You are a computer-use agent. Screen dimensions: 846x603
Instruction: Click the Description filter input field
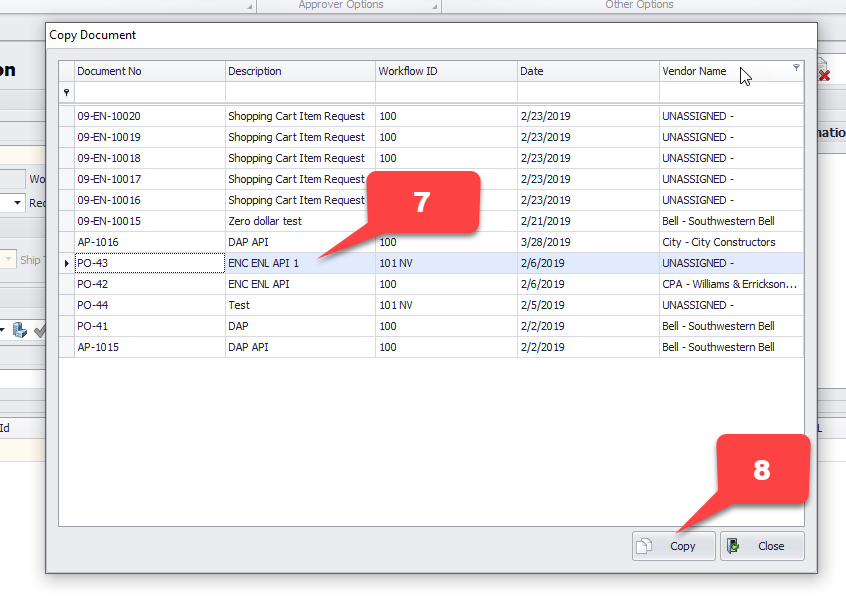click(x=300, y=92)
